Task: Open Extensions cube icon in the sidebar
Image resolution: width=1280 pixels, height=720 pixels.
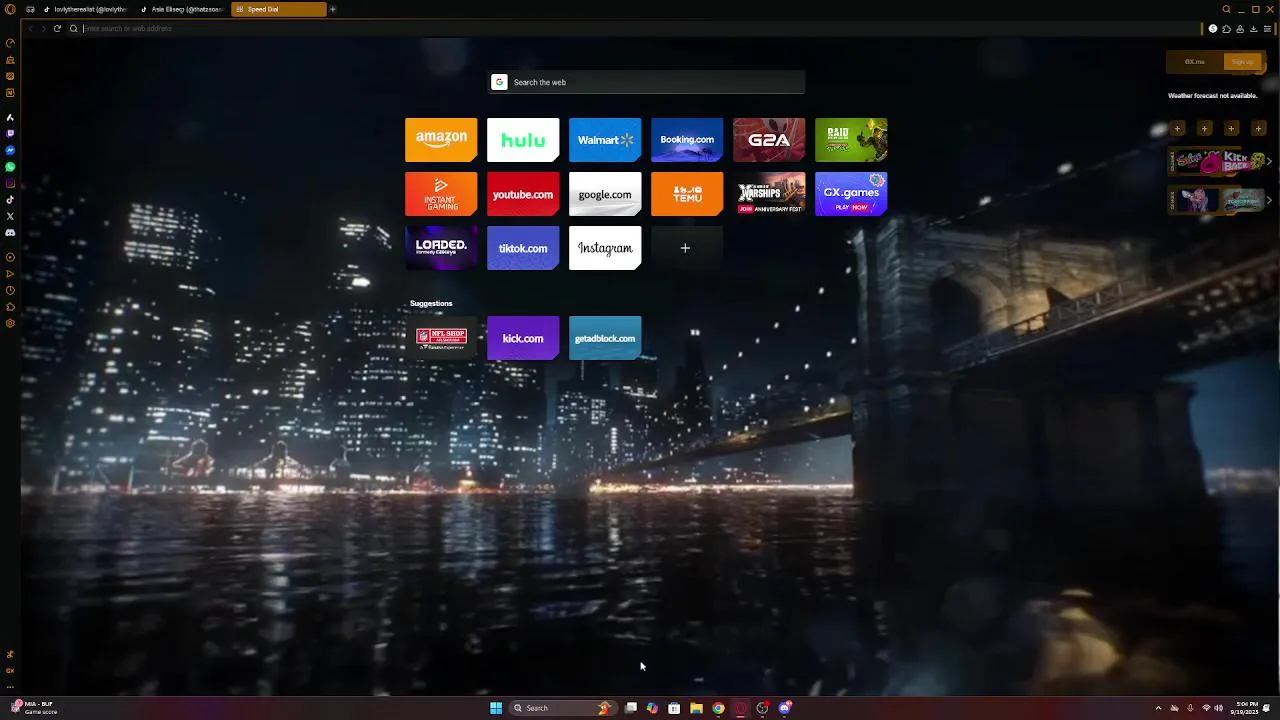Action: tap(10, 306)
